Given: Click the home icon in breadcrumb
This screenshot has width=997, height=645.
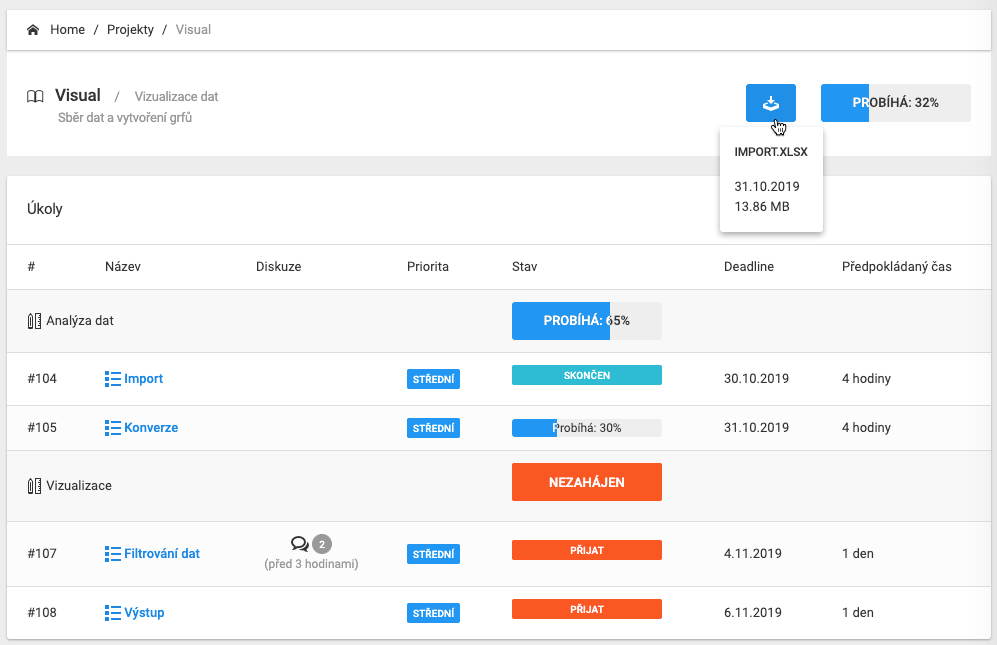Looking at the screenshot, I should [33, 30].
